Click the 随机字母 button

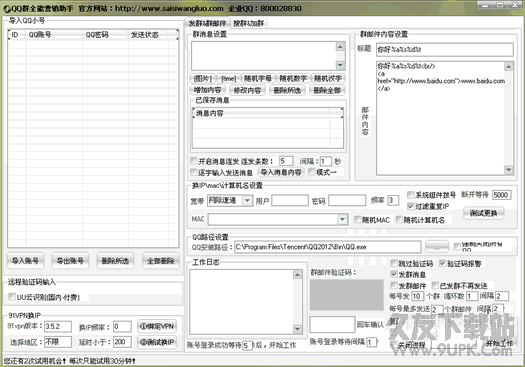click(258, 78)
